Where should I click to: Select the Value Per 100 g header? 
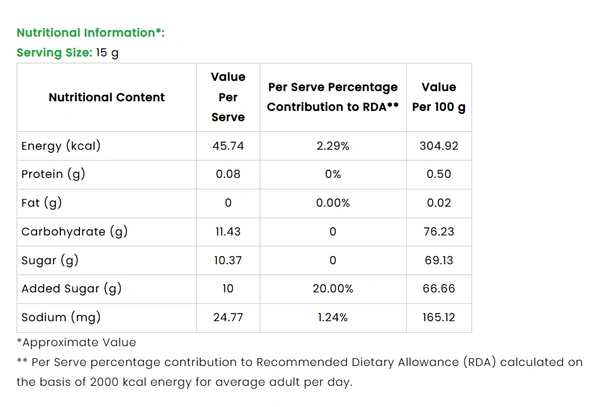tap(439, 97)
